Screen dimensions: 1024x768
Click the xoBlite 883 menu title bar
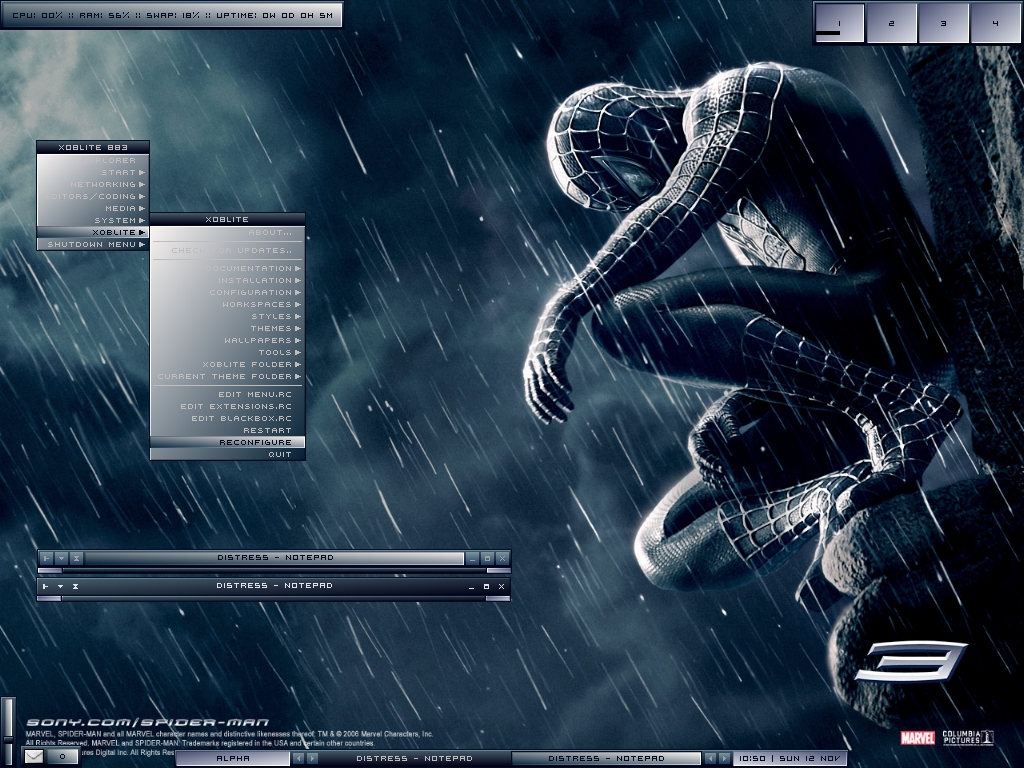pyautogui.click(x=93, y=148)
